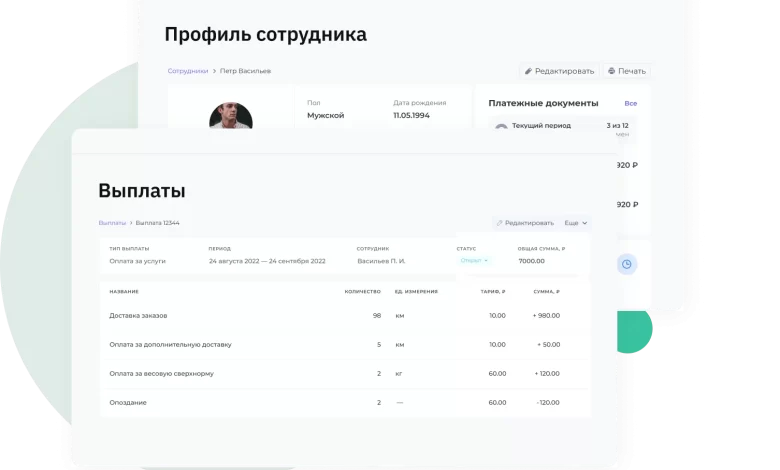780x470 pixels.
Task: Click the + 120.00 sum cell
Action: (547, 374)
